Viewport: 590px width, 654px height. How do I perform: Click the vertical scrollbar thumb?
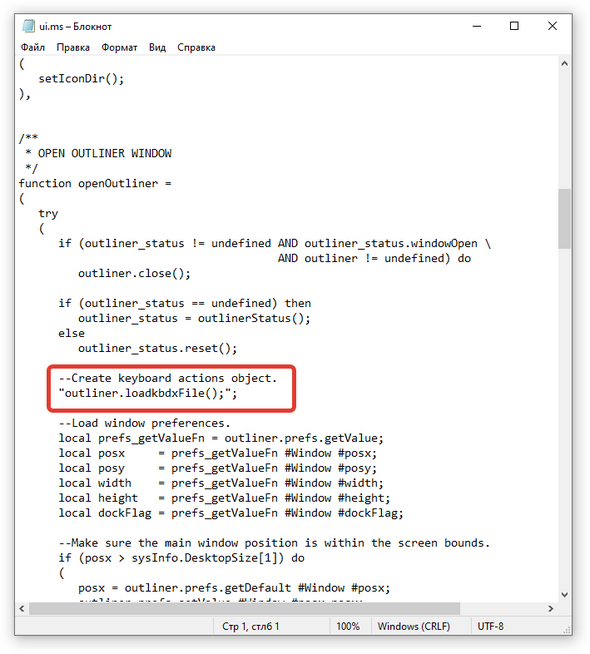pos(565,219)
